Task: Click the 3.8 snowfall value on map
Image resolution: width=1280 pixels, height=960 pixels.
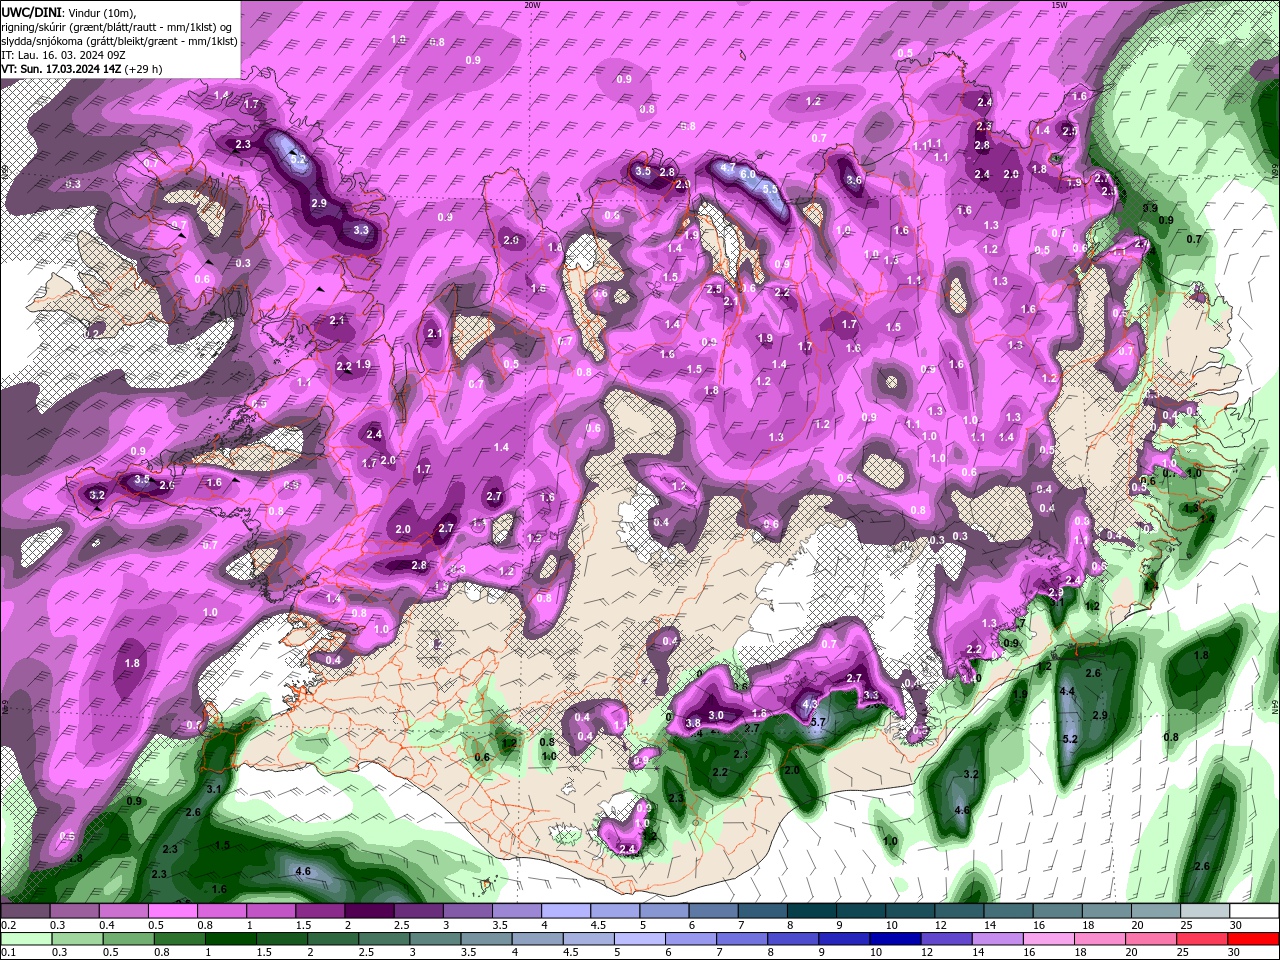Action: 692,723
